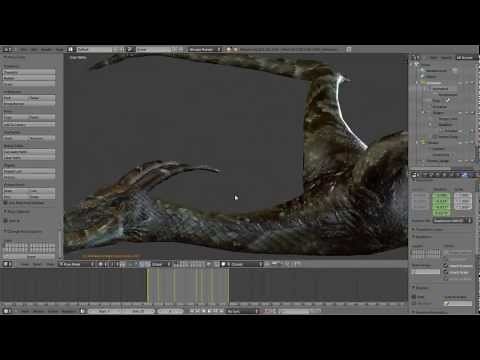The height and width of the screenshot is (360, 480).
Task: Toggle the Inherit Scale checkbox
Action: point(446,272)
